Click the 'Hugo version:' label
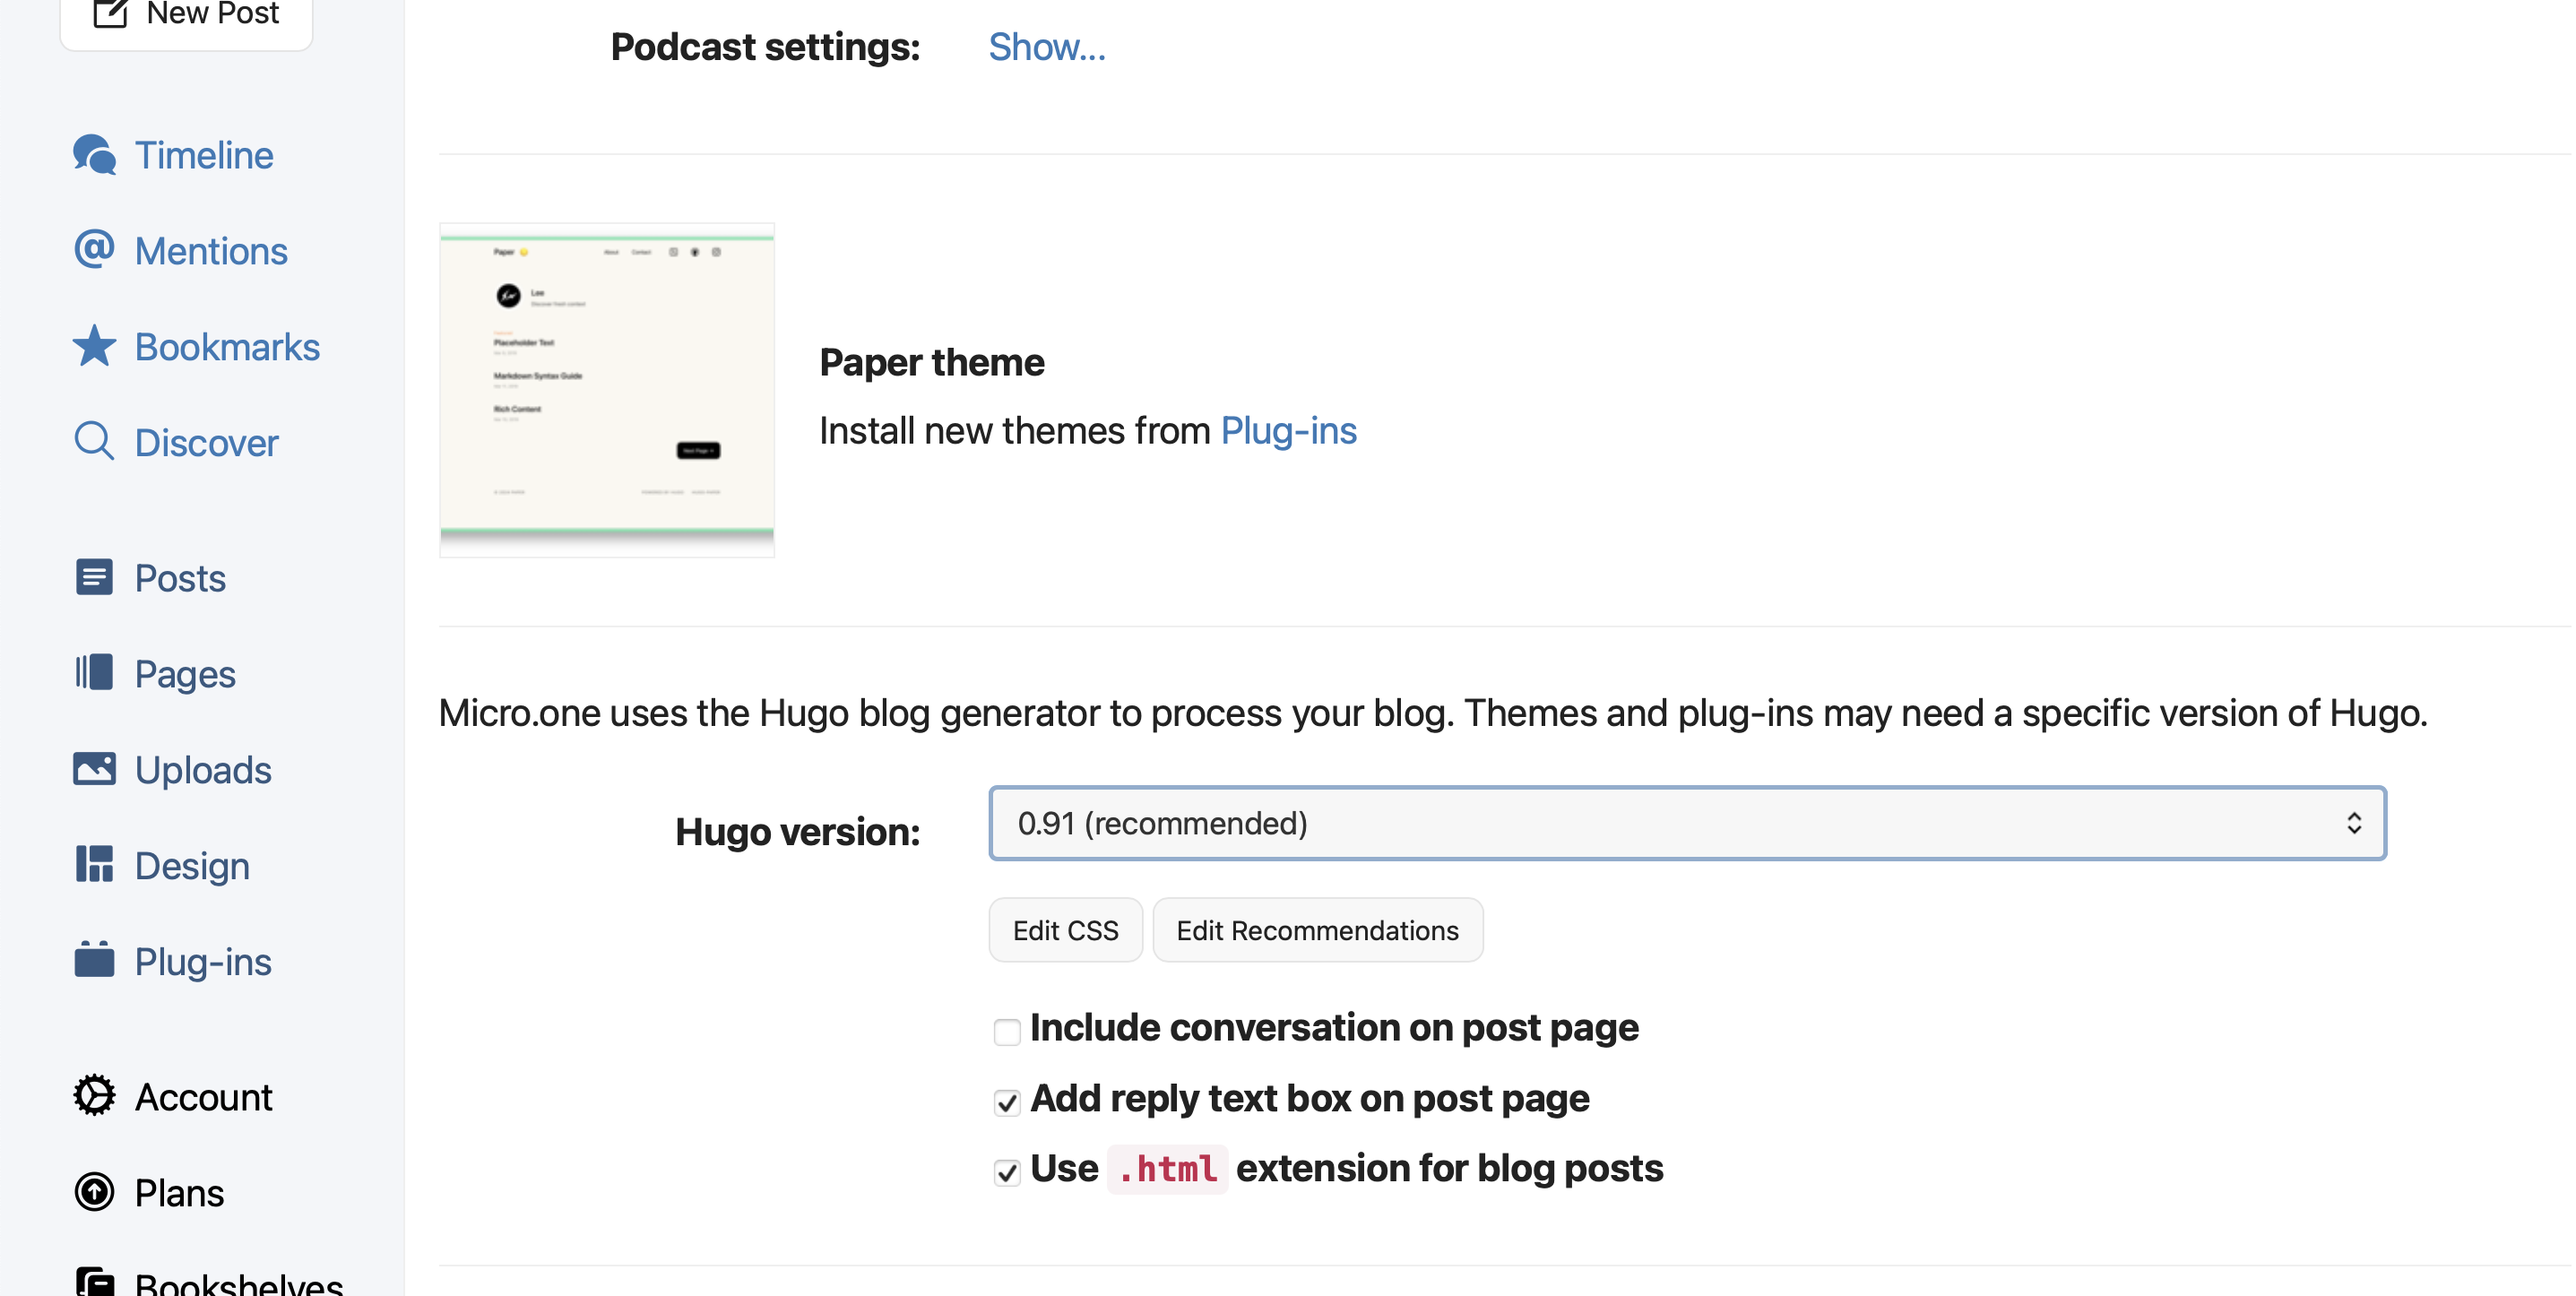The height and width of the screenshot is (1296, 2576). click(797, 832)
